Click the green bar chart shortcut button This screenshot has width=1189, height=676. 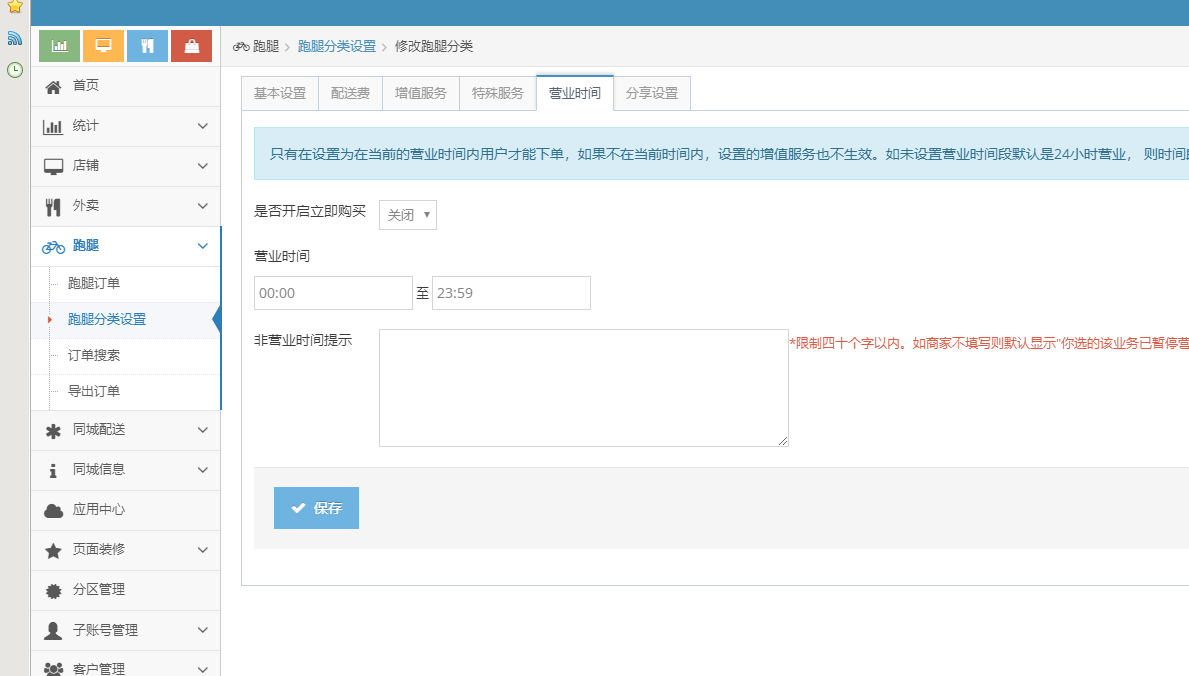(x=59, y=46)
